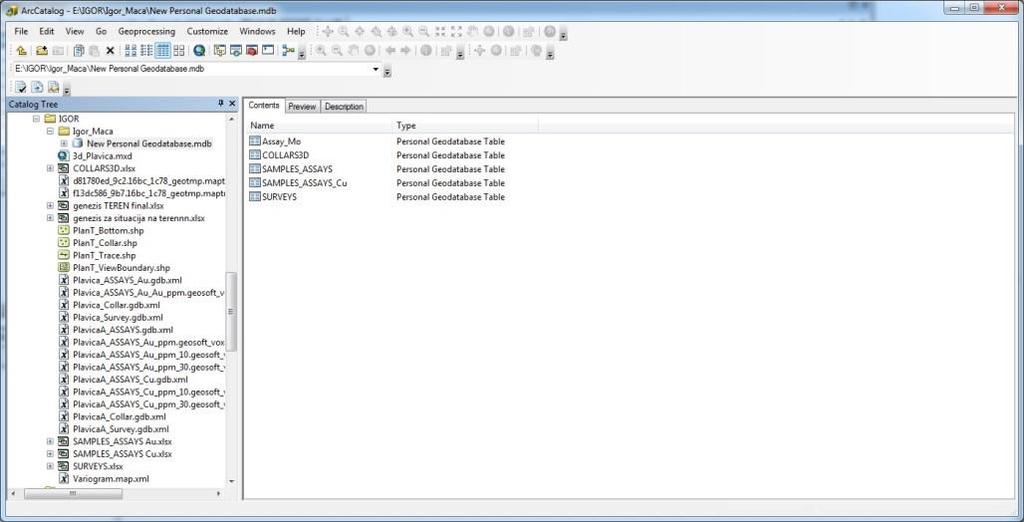The height and width of the screenshot is (522, 1024).
Task: Collapse the Igor_Maca folder node
Action: [x=50, y=131]
